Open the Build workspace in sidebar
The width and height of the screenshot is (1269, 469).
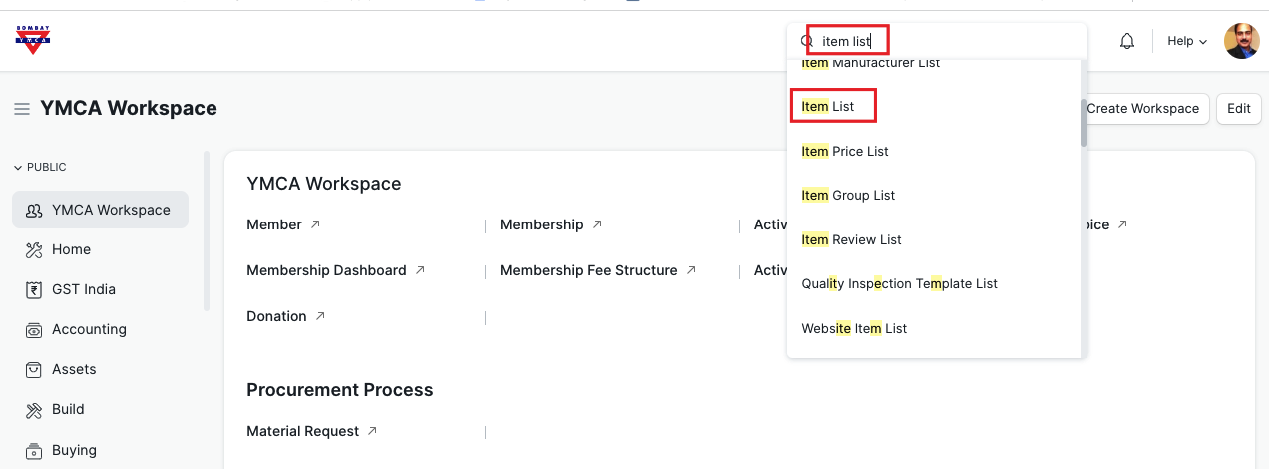pos(68,409)
